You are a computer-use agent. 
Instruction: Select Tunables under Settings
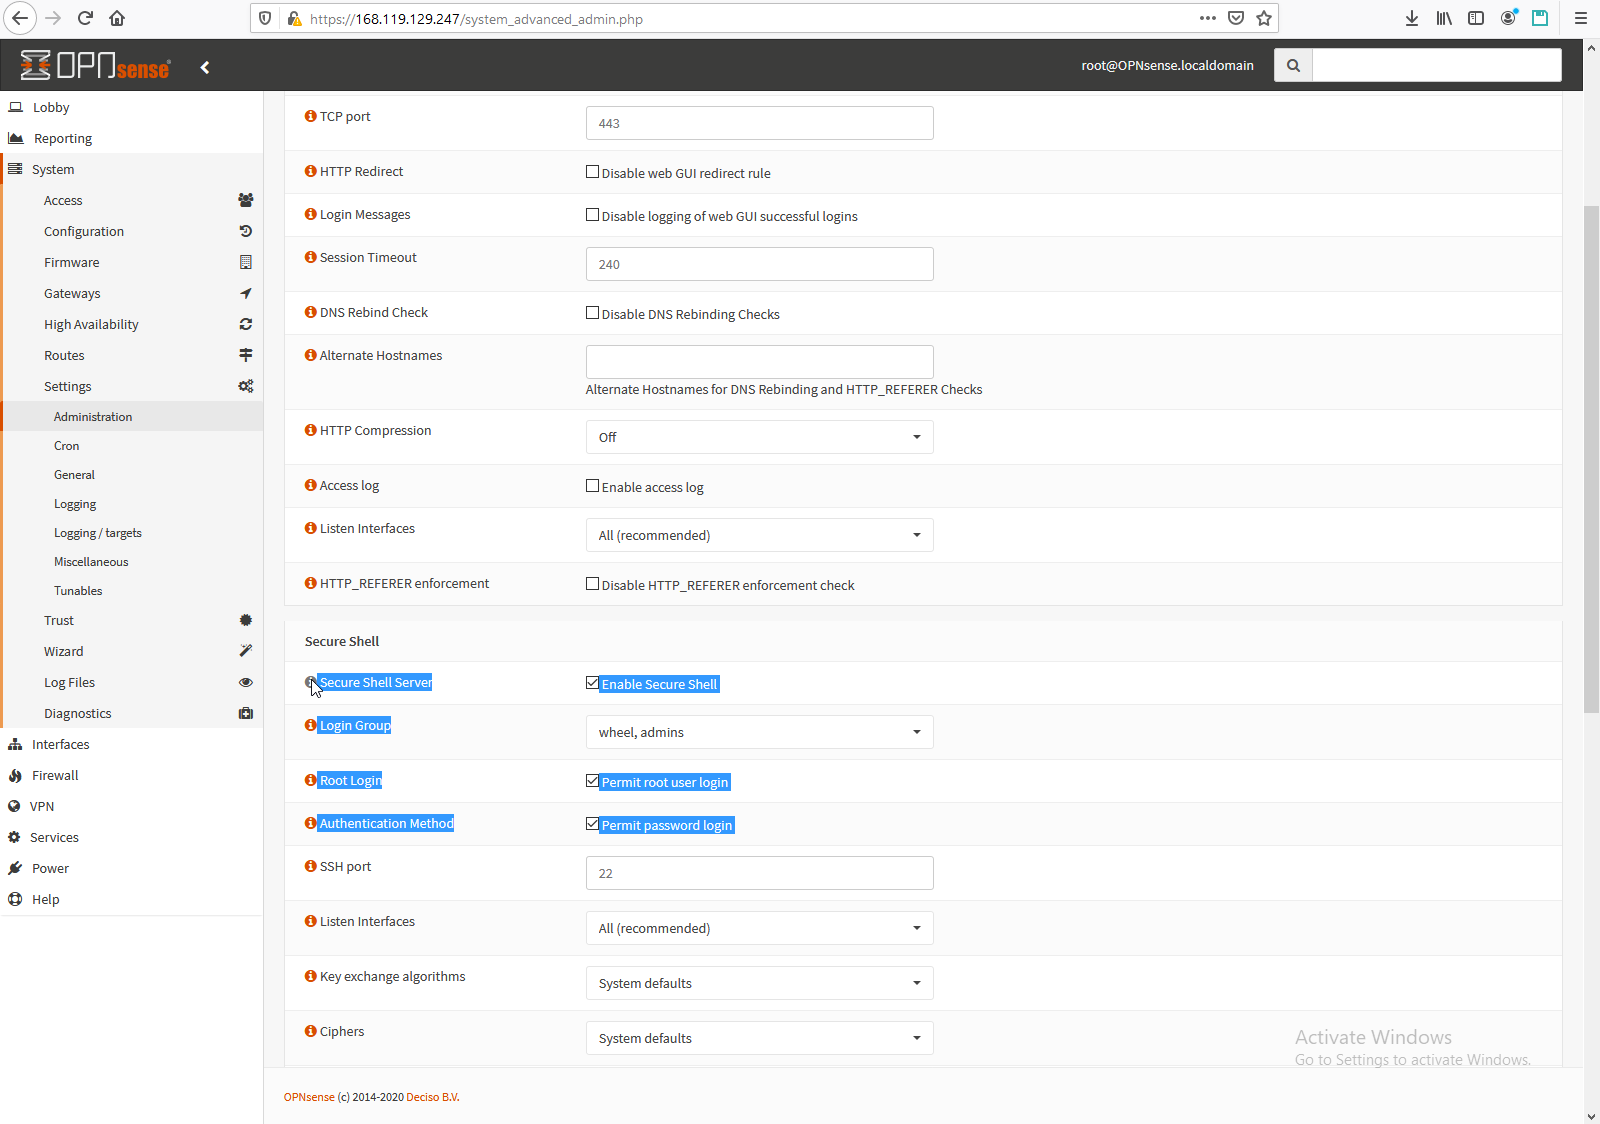pos(78,591)
